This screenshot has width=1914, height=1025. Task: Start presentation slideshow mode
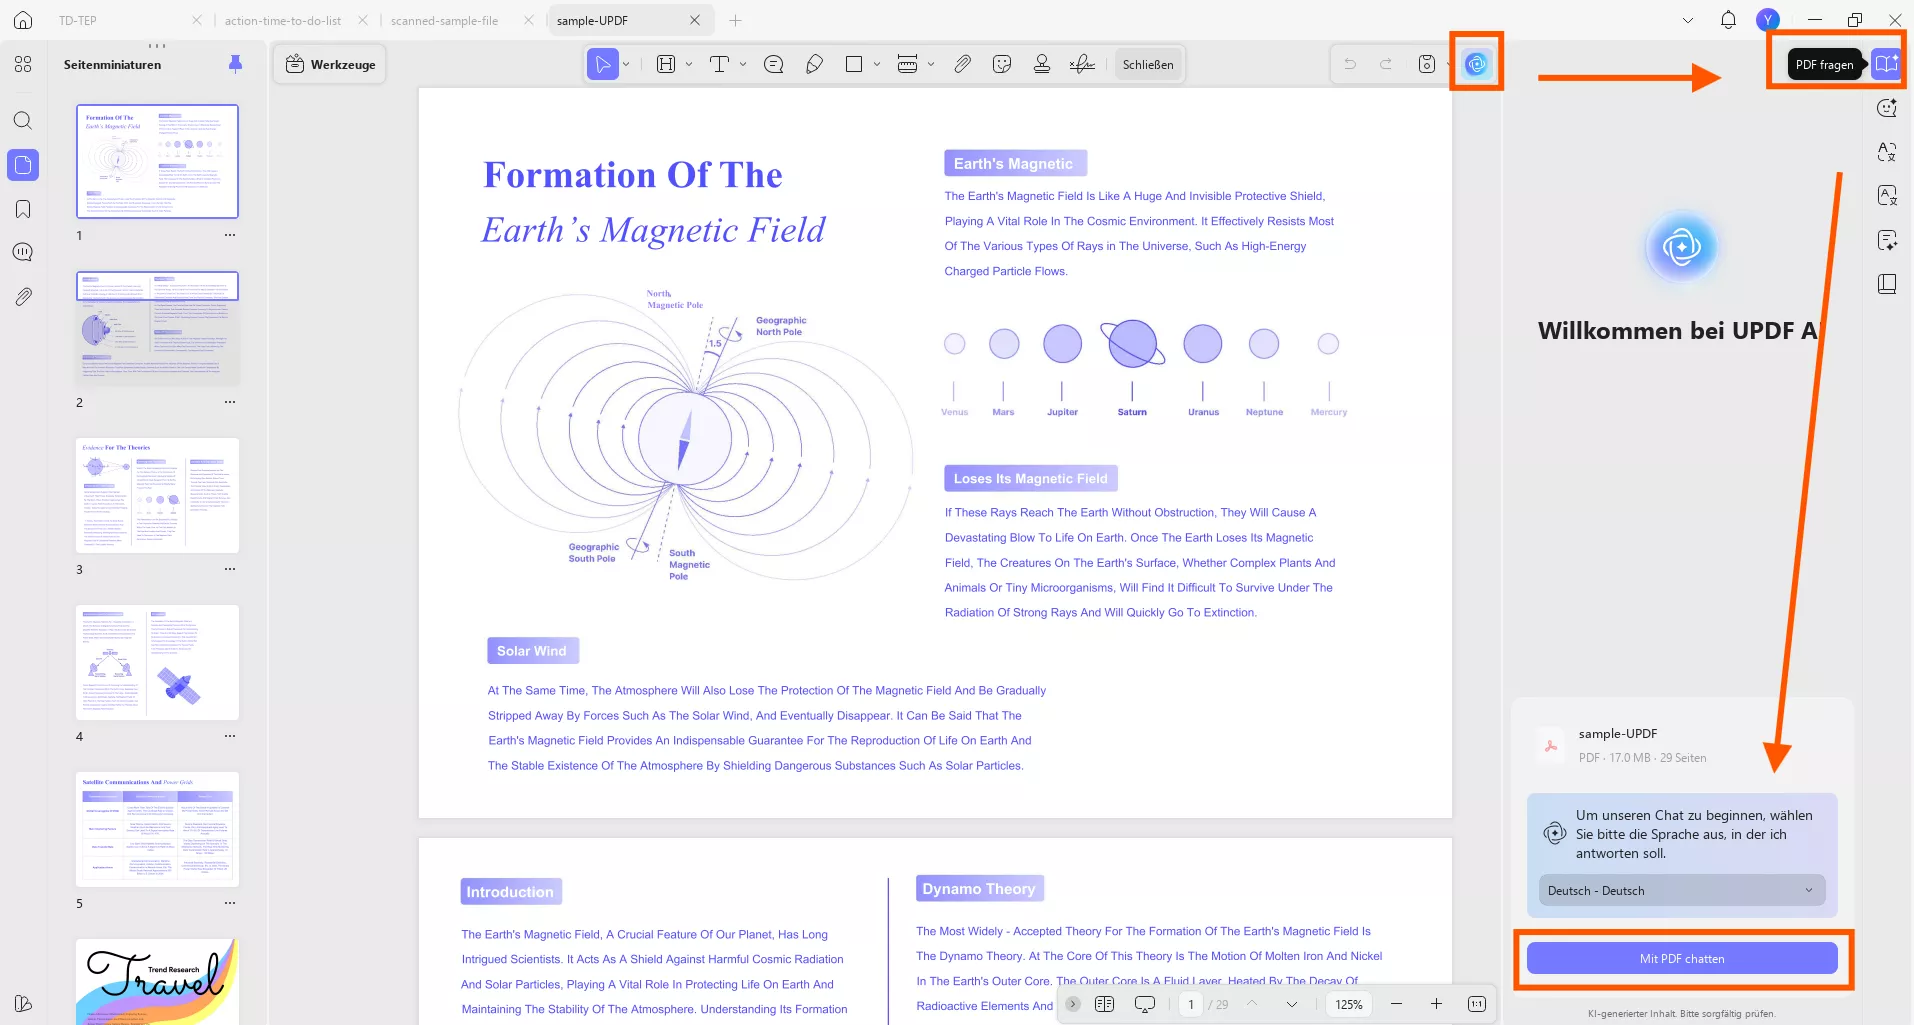1145,1004
